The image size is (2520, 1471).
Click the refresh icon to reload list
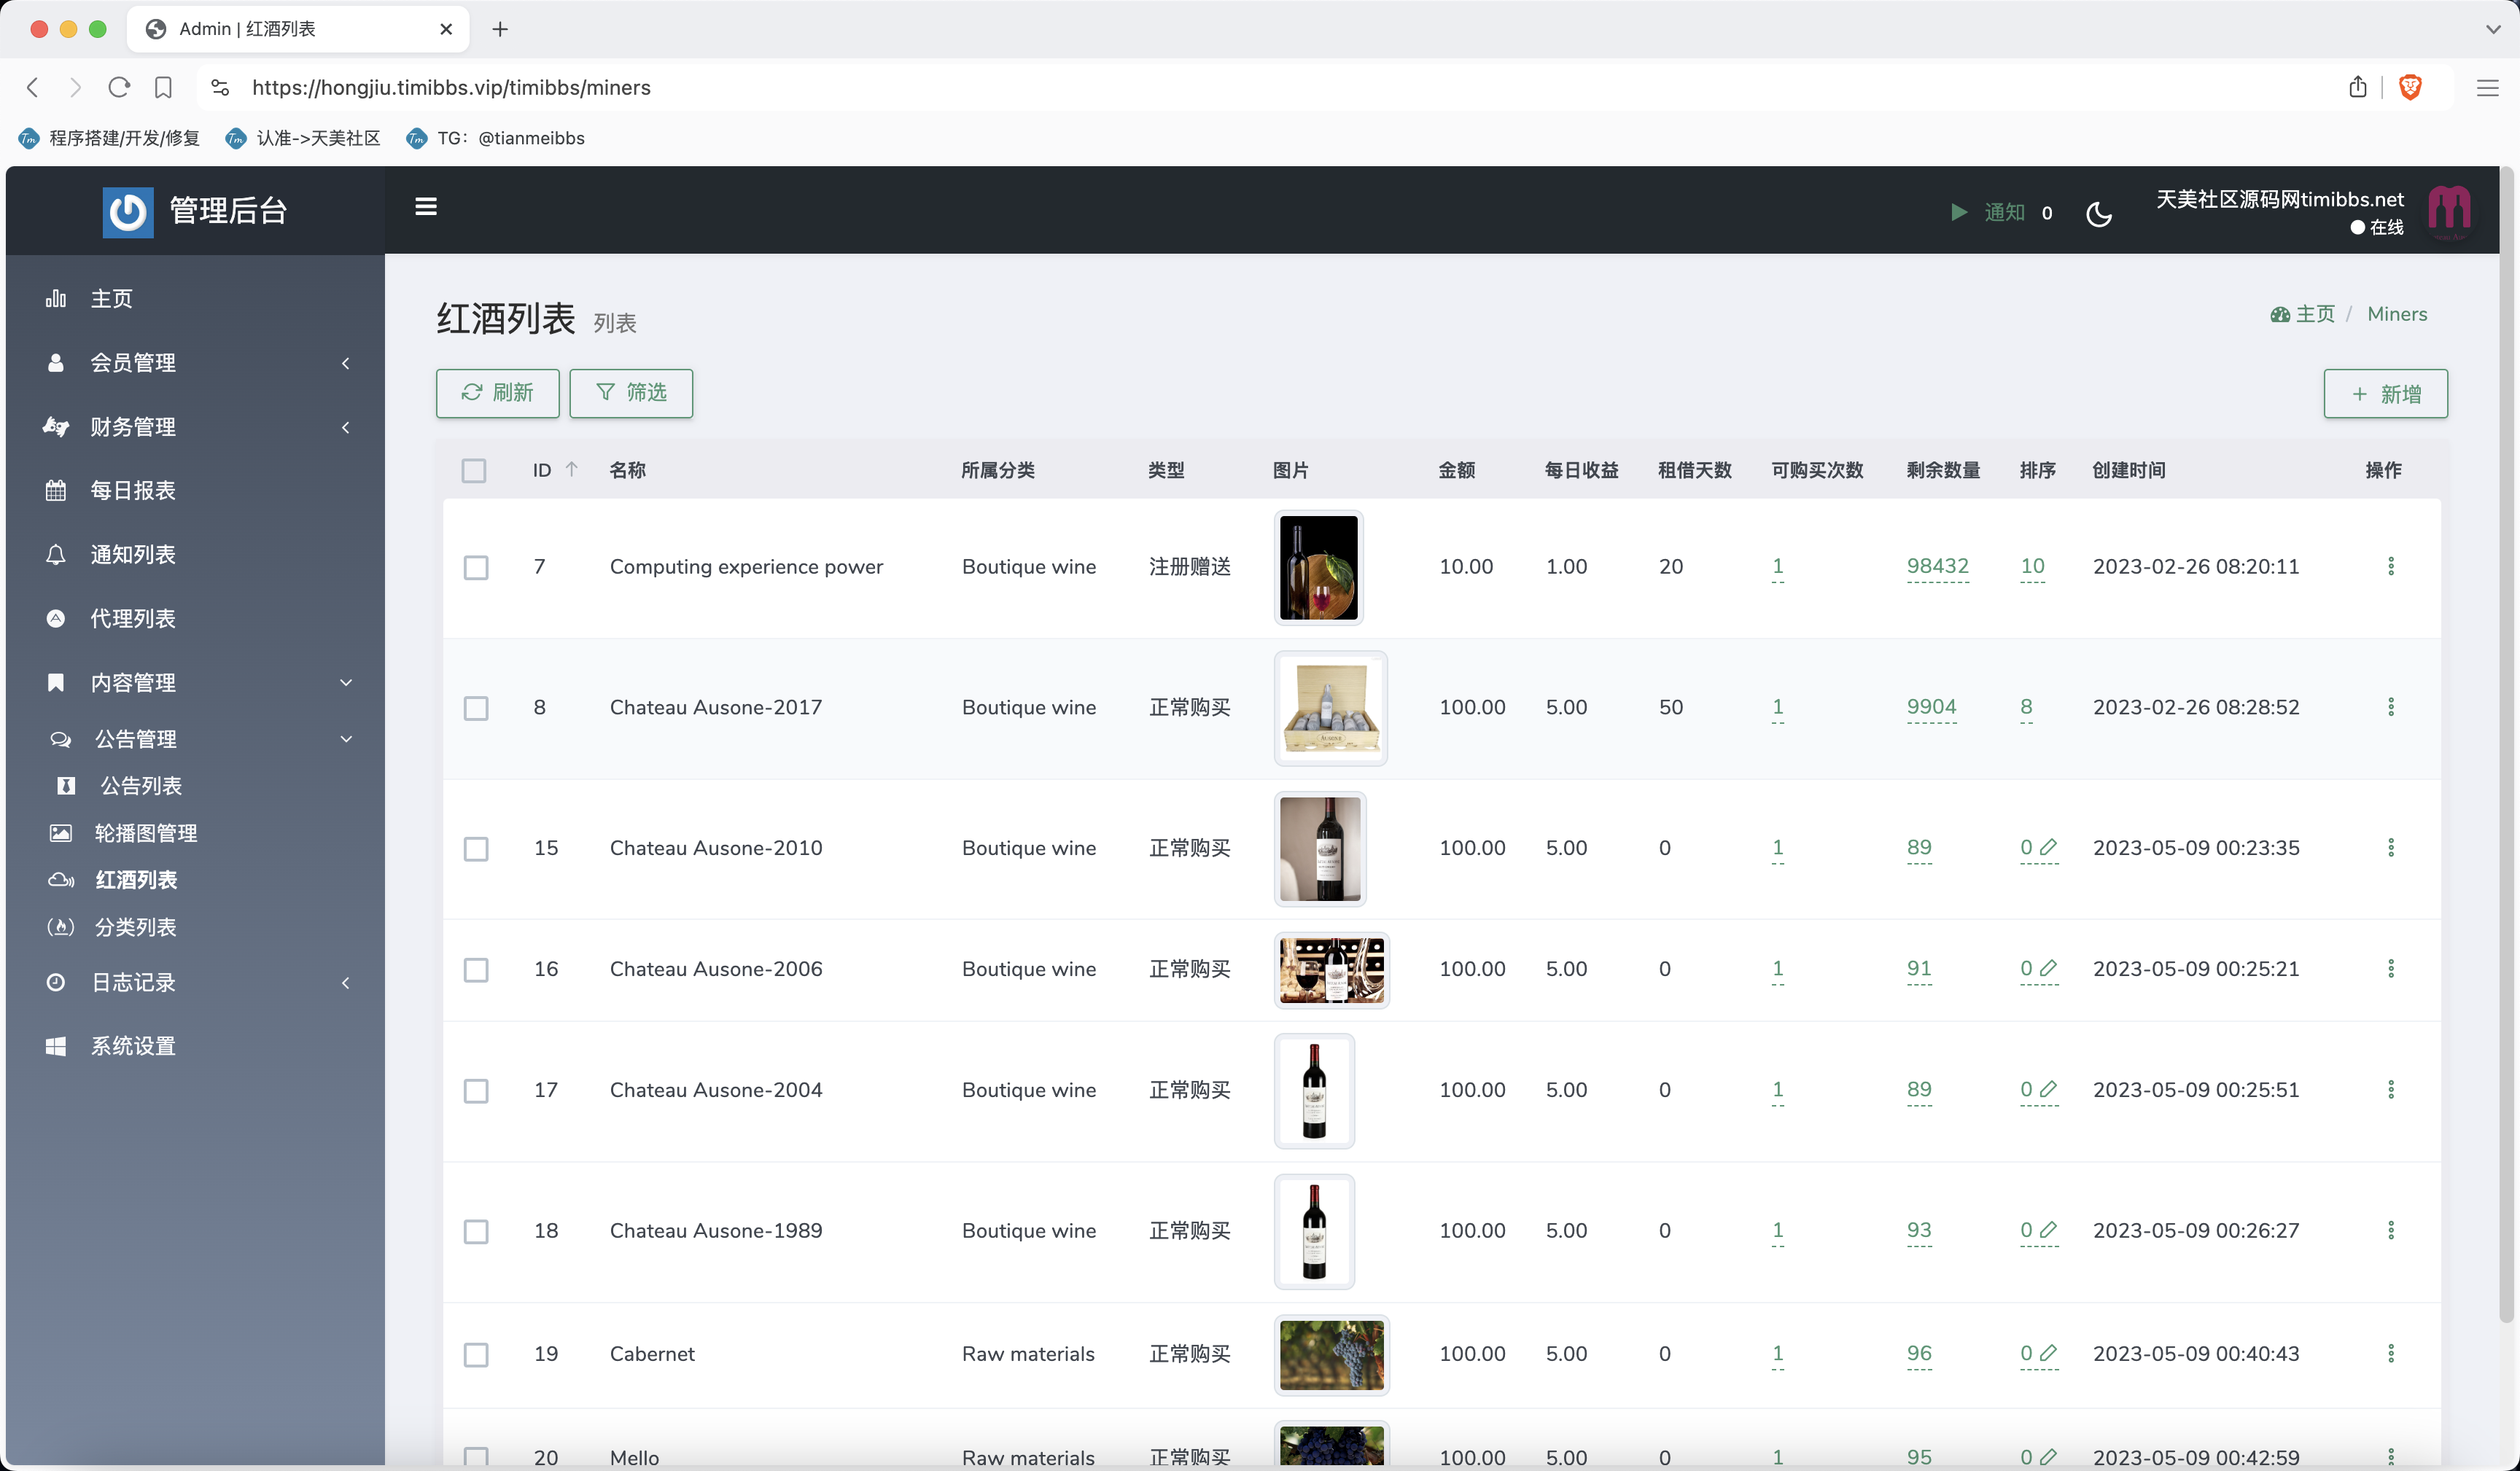tap(471, 391)
